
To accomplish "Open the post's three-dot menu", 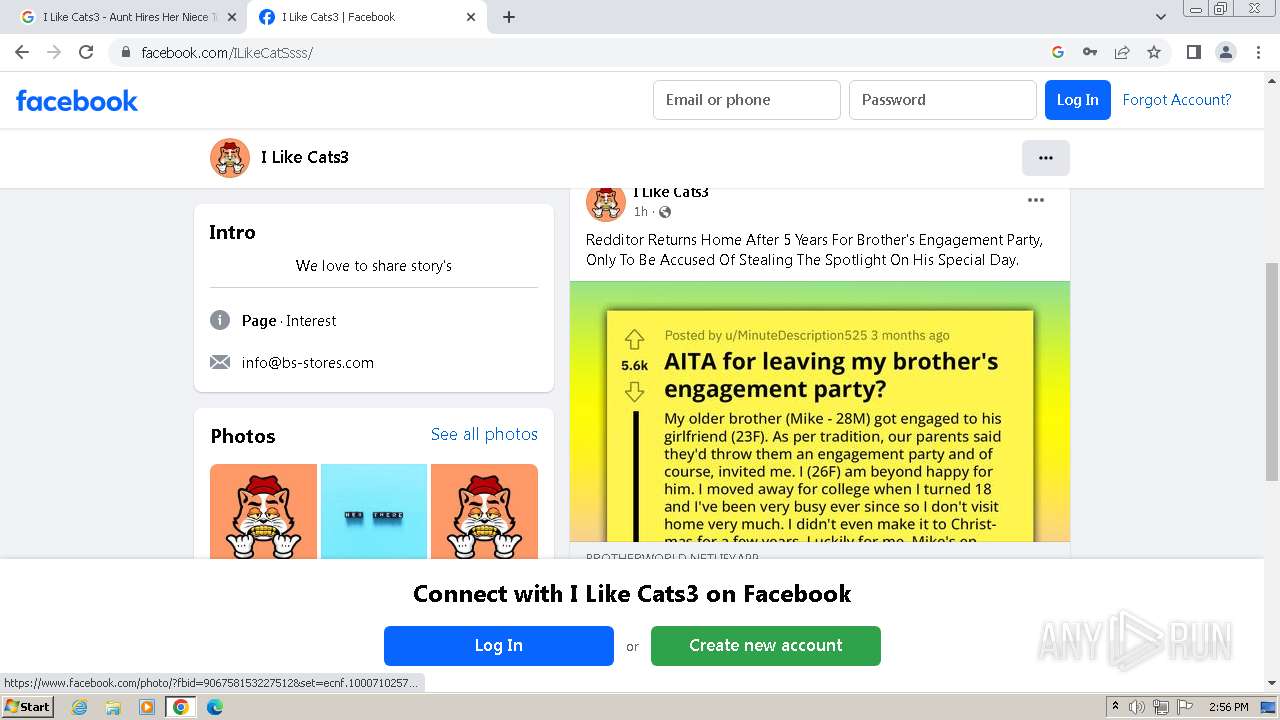I will pyautogui.click(x=1036, y=200).
